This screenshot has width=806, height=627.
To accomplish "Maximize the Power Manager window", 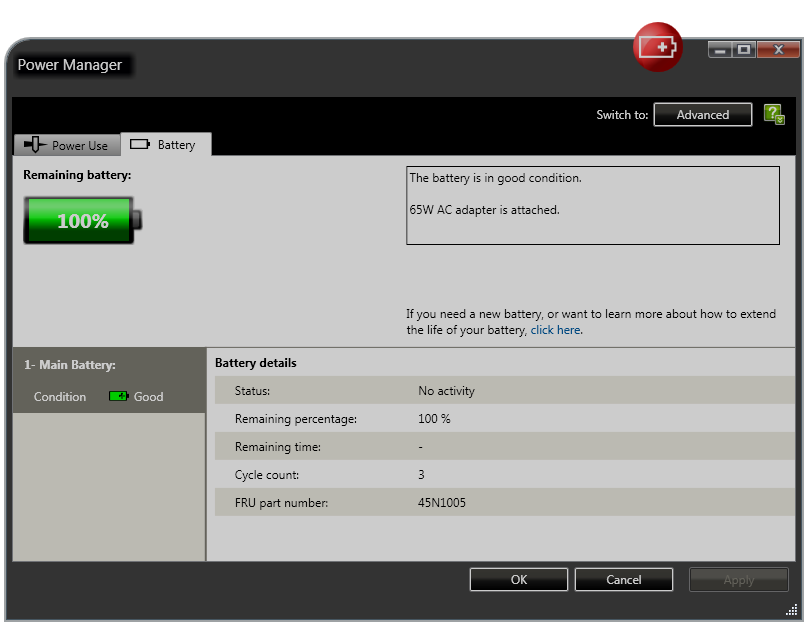I will pyautogui.click(x=744, y=50).
